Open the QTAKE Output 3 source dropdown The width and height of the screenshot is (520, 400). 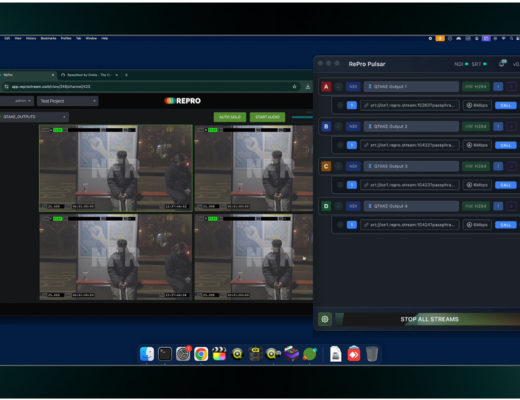[411, 166]
